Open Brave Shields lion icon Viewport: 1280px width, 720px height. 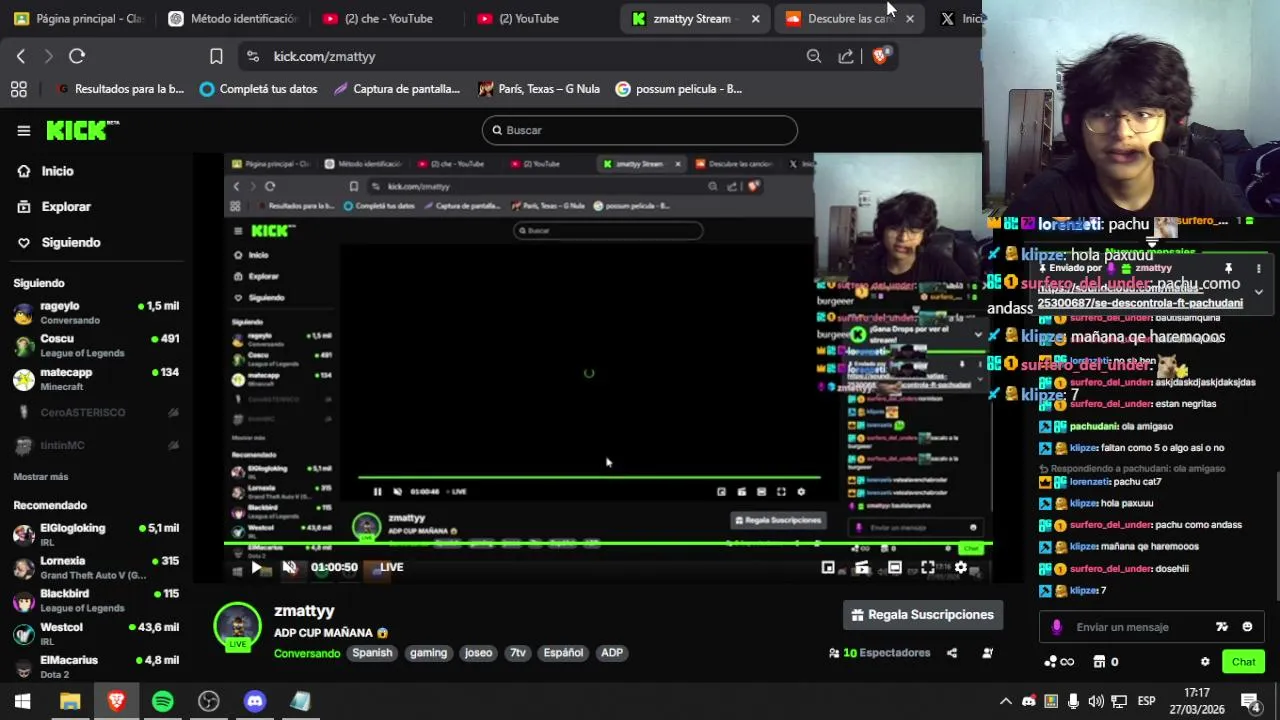click(x=880, y=57)
